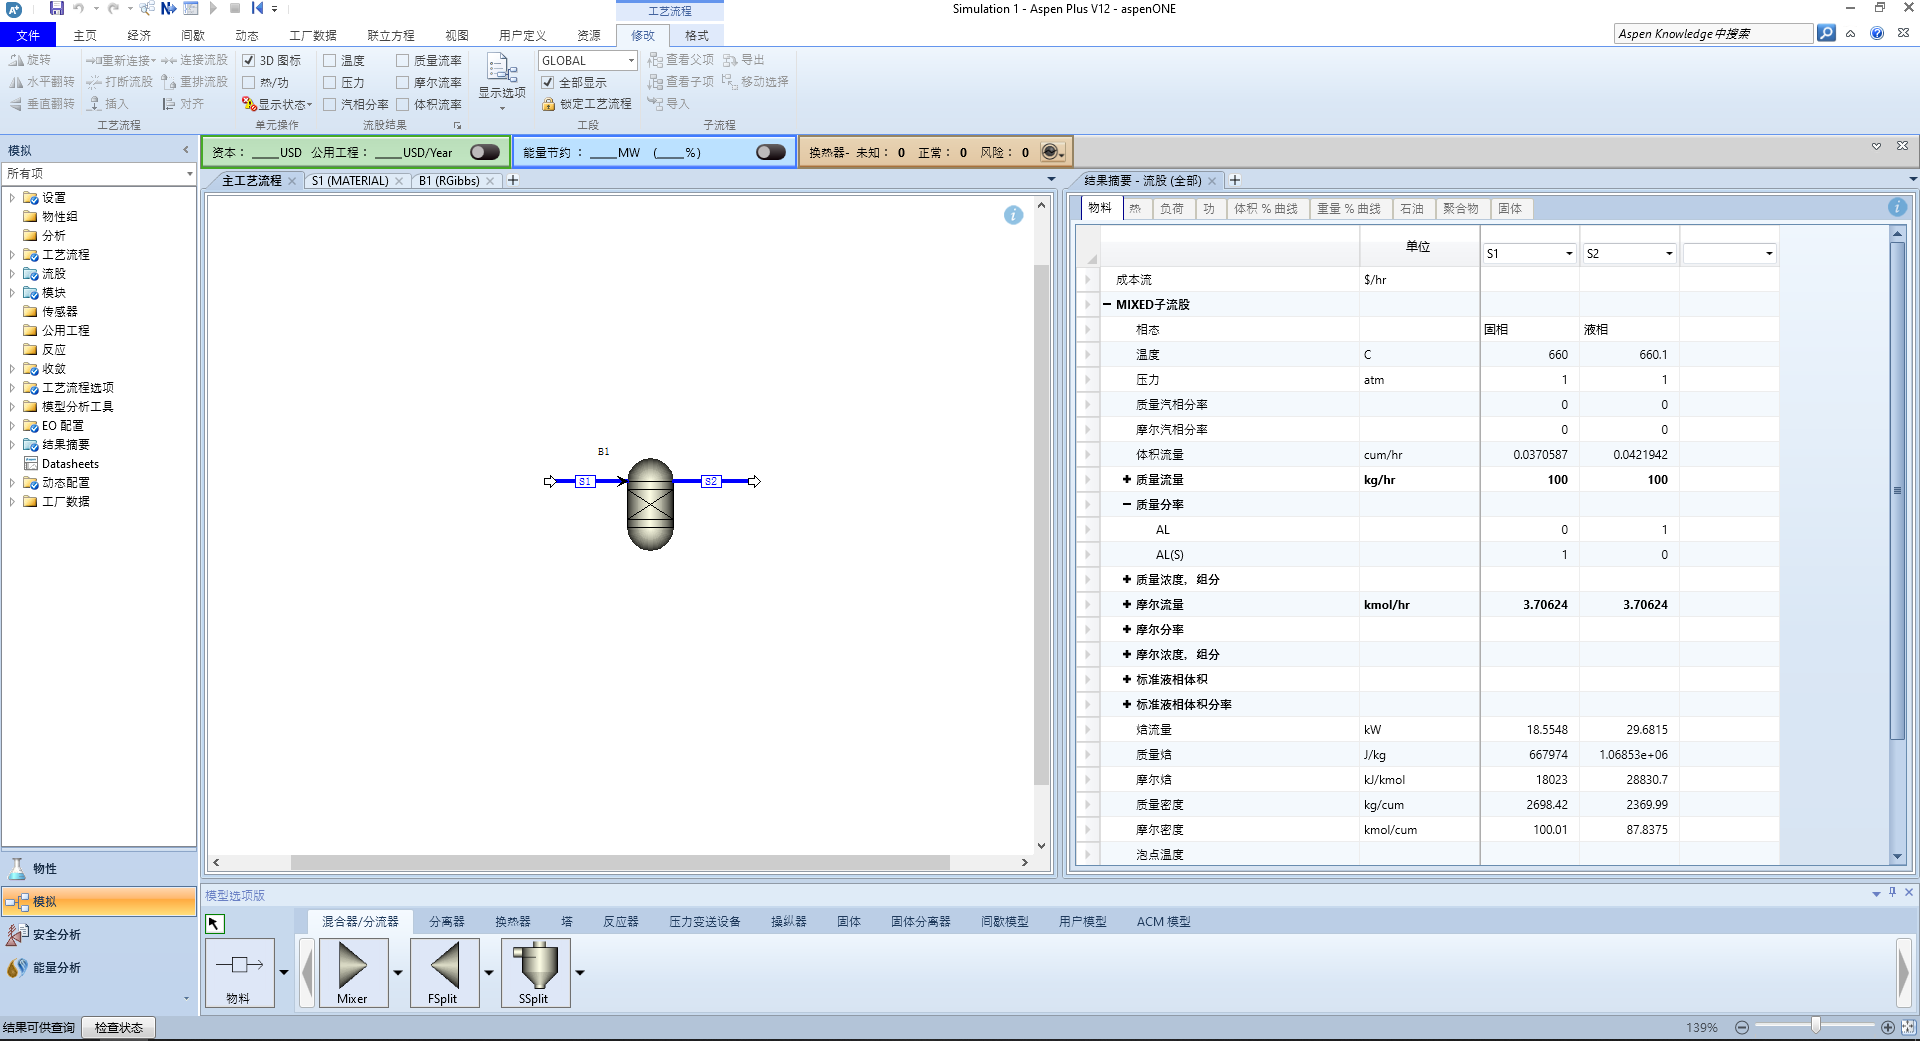The height and width of the screenshot is (1041, 1920).
Task: Click the zoom slider handle
Action: tap(1815, 1026)
